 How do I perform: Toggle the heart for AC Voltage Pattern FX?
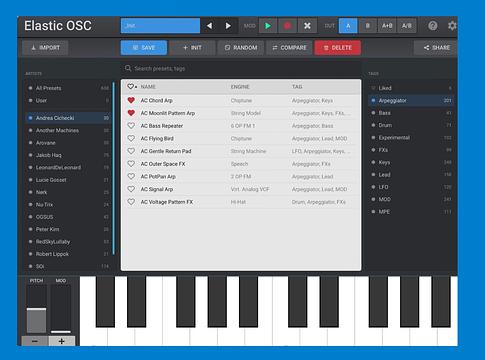point(131,202)
